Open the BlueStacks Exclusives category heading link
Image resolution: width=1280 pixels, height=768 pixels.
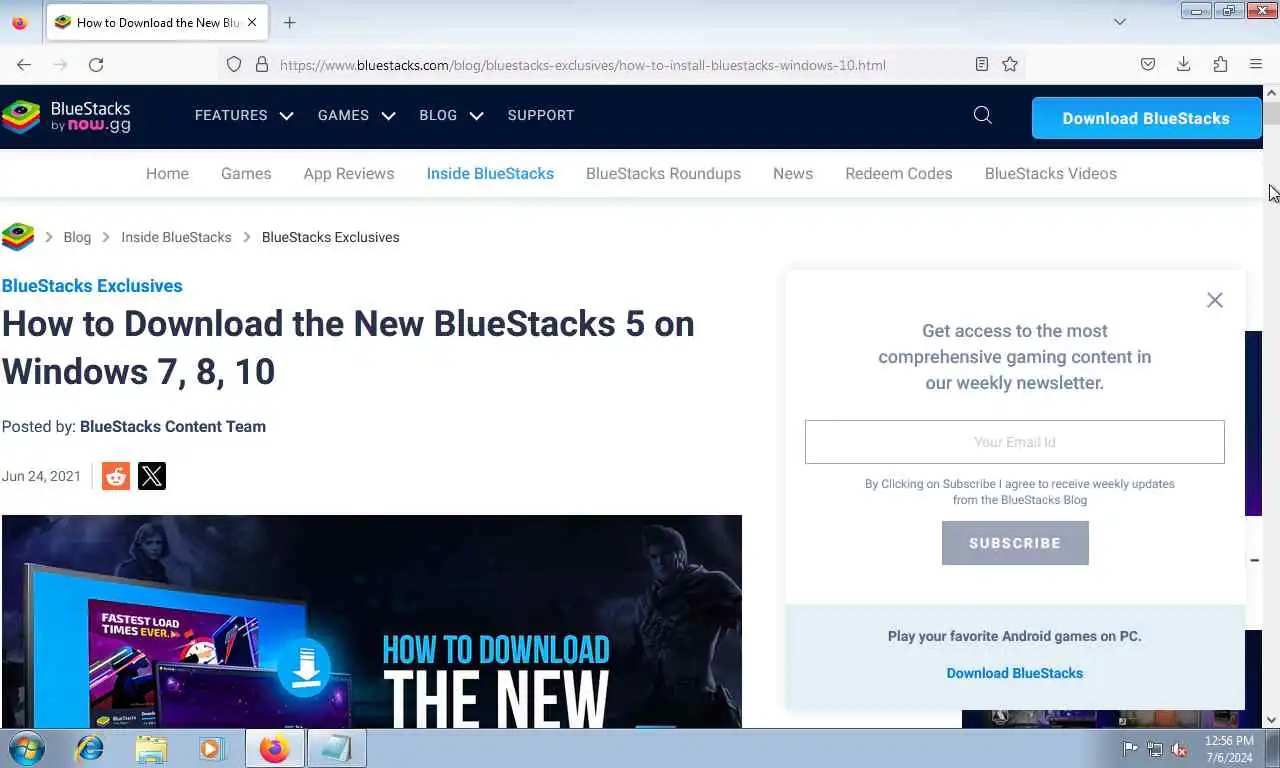coord(92,286)
